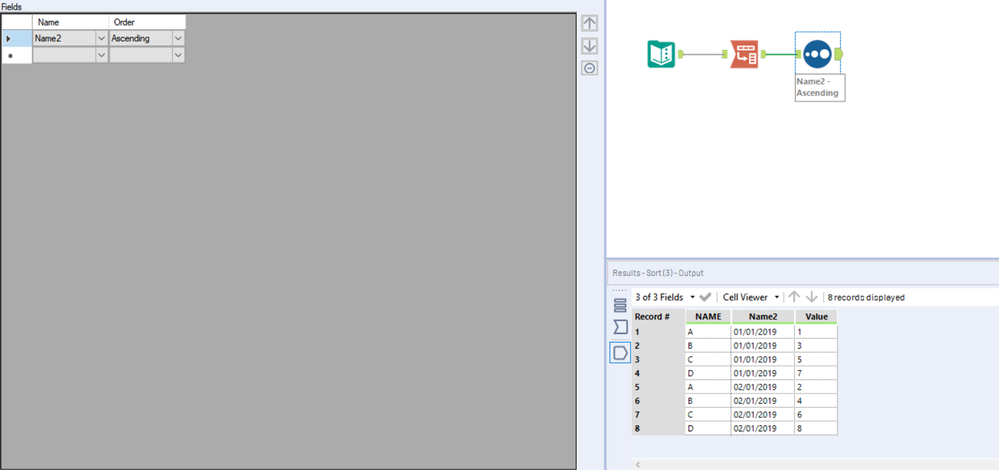Image resolution: width=999 pixels, height=470 pixels.
Task: Remove selected sort field with minus button
Action: pyautogui.click(x=590, y=68)
